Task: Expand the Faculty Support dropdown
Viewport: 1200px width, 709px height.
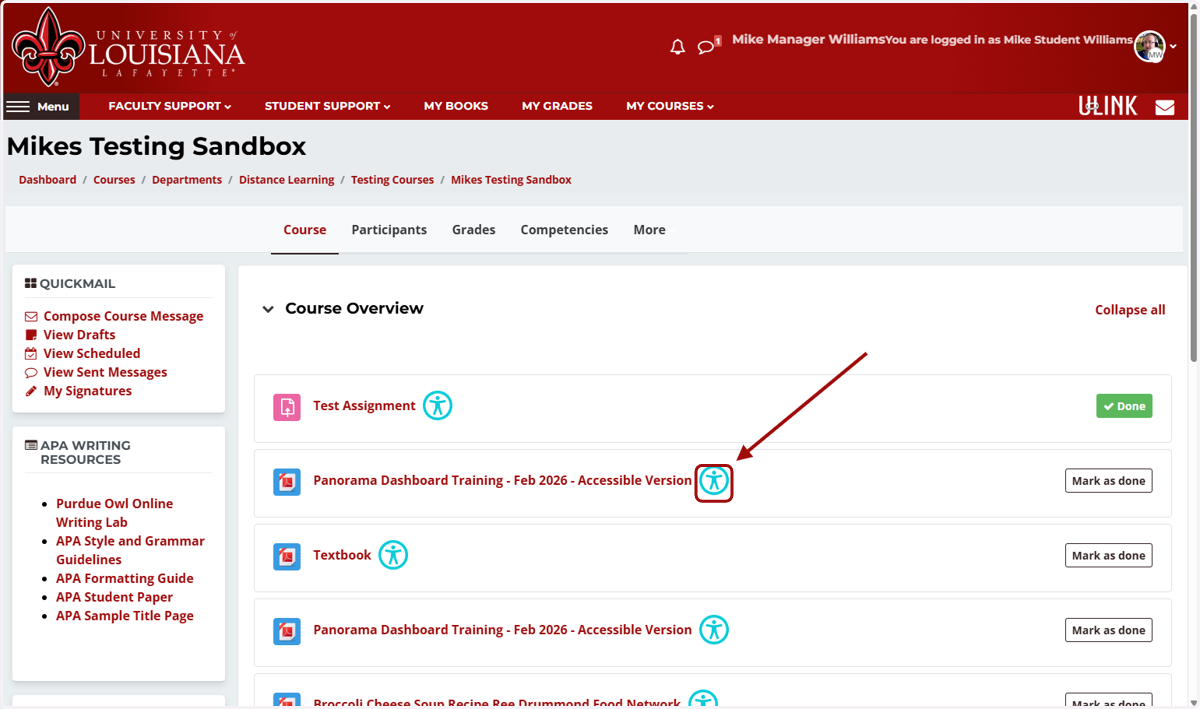Action: tap(170, 106)
